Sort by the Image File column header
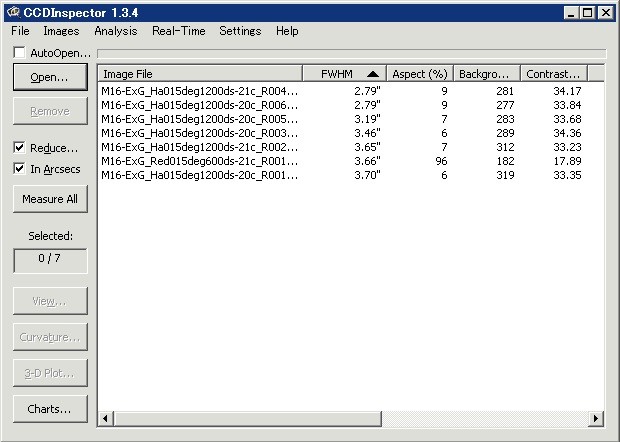 (200, 74)
